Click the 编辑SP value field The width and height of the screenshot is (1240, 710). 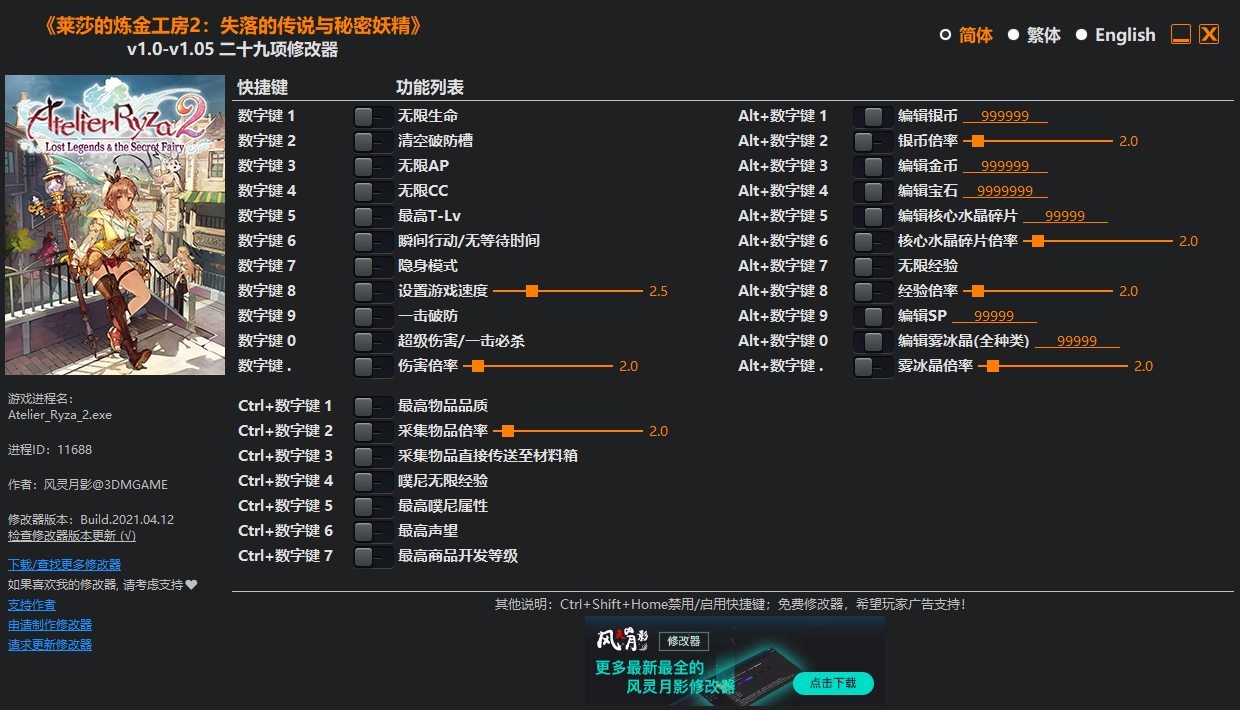point(994,315)
